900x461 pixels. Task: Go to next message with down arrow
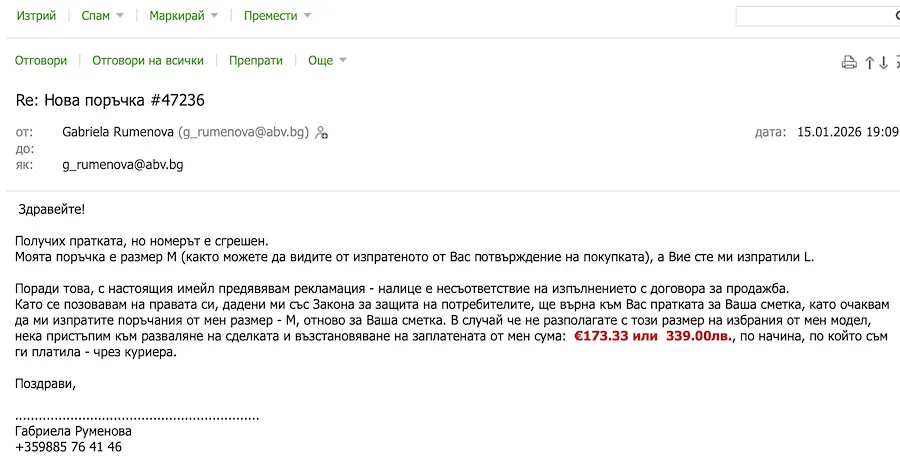pyautogui.click(x=884, y=62)
